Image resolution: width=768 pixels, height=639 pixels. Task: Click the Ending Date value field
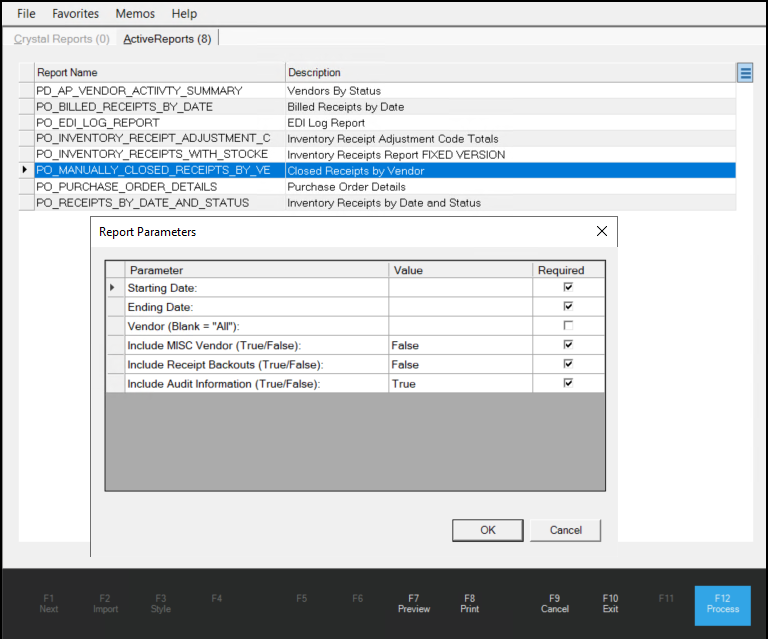click(459, 307)
